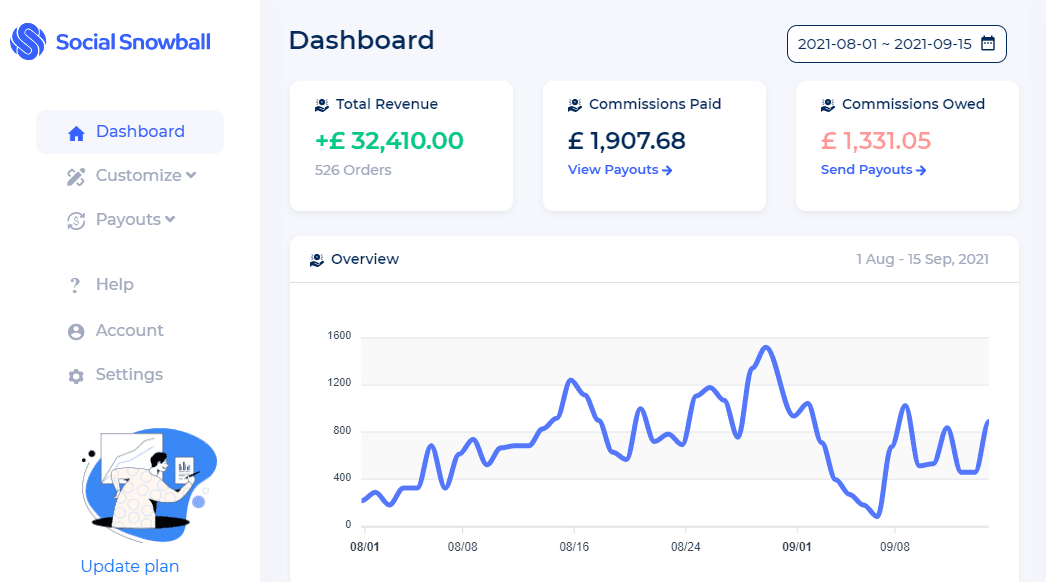Follow the Send Payouts link
The image size is (1046, 582).
click(x=873, y=170)
